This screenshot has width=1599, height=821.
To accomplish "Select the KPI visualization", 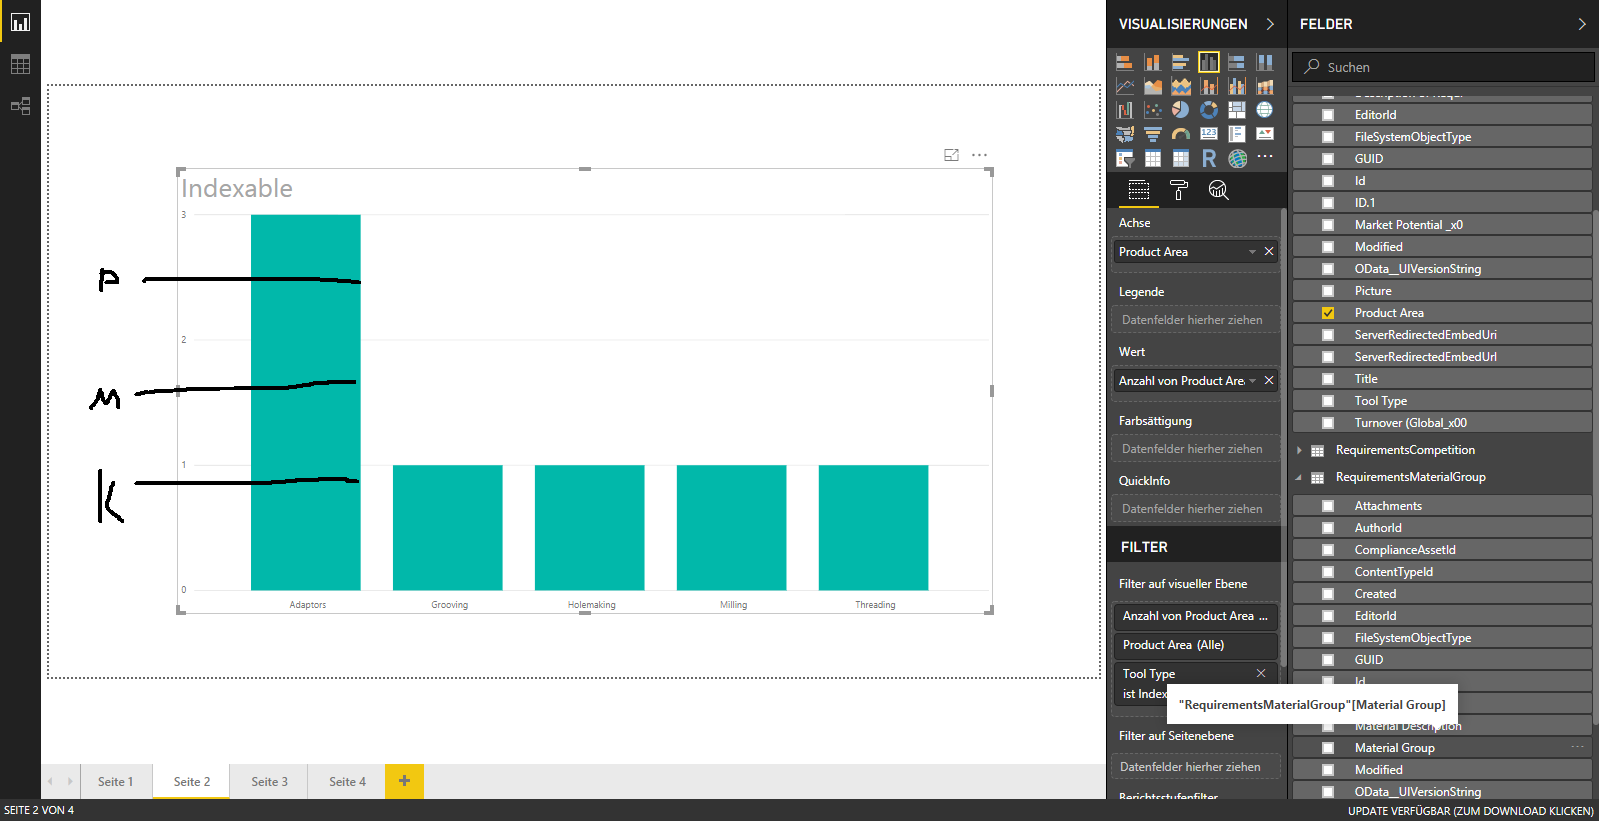I will click(1265, 134).
